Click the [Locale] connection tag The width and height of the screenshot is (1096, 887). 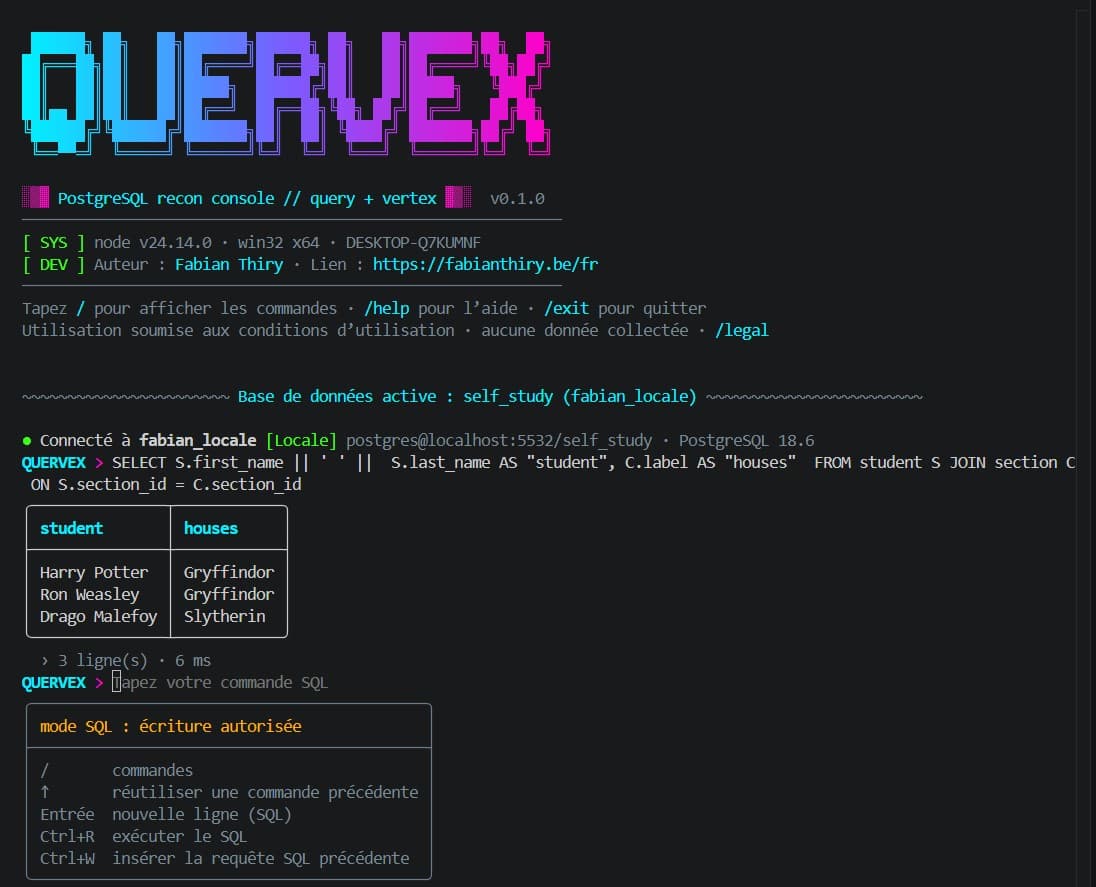(301, 440)
